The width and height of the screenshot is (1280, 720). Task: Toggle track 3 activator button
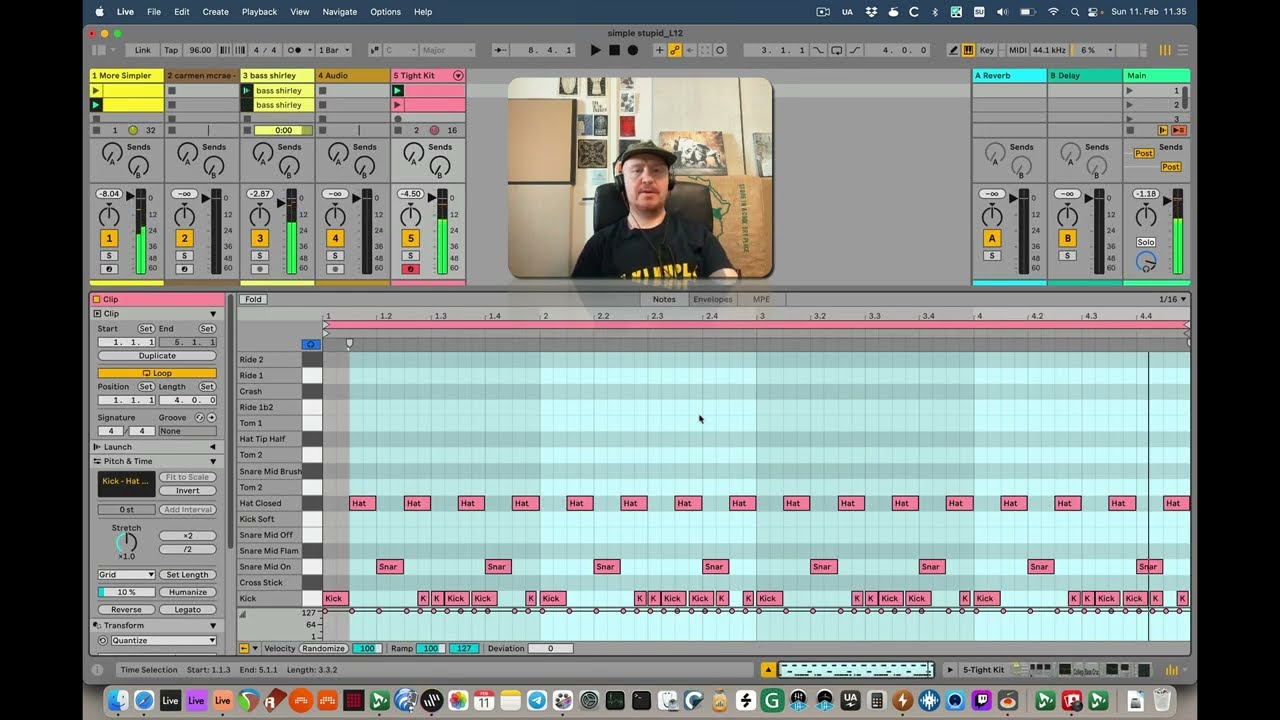coord(260,238)
